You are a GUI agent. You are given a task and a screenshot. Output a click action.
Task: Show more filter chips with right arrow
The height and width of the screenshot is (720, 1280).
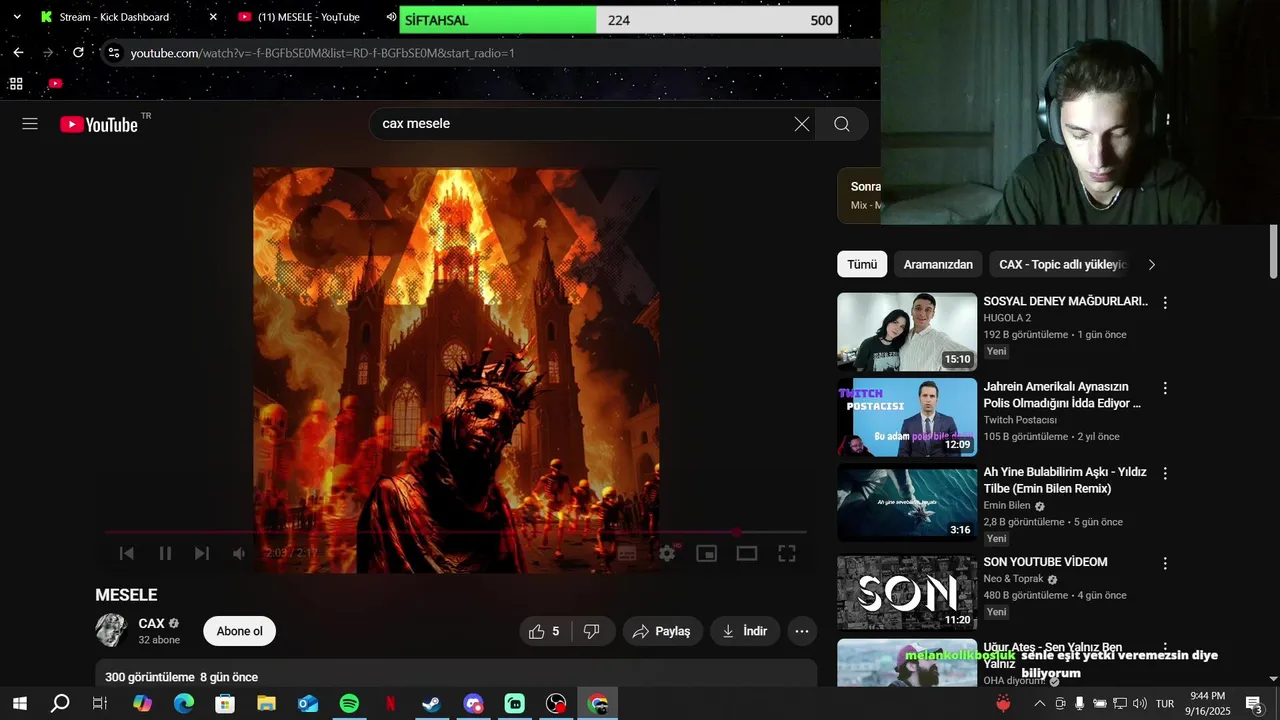click(1151, 264)
